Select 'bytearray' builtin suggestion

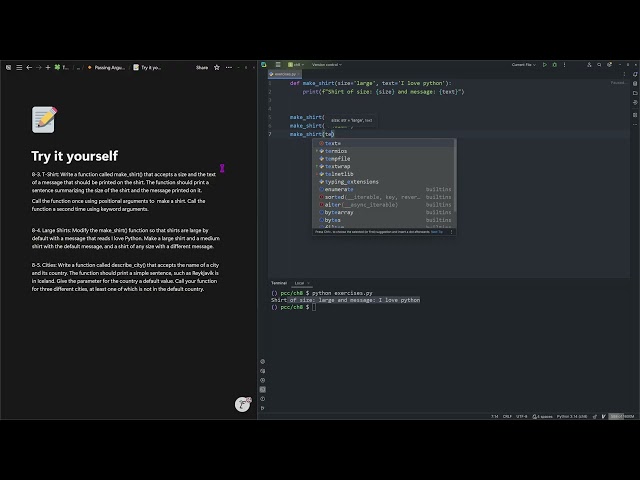click(384, 212)
